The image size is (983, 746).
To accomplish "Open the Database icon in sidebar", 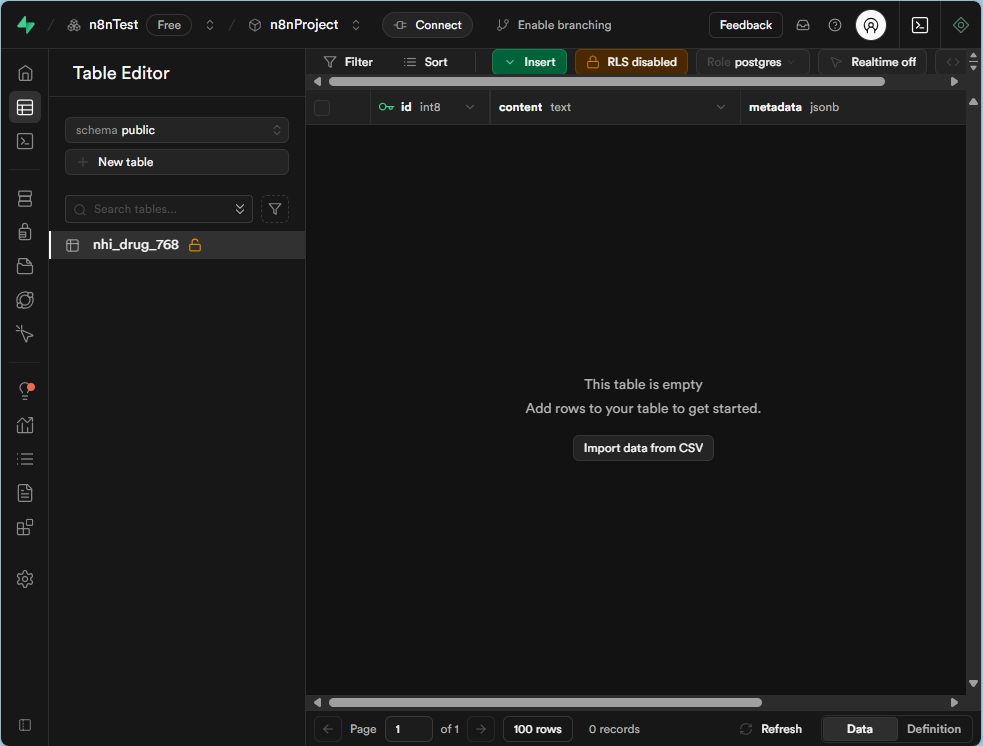I will pos(25,199).
